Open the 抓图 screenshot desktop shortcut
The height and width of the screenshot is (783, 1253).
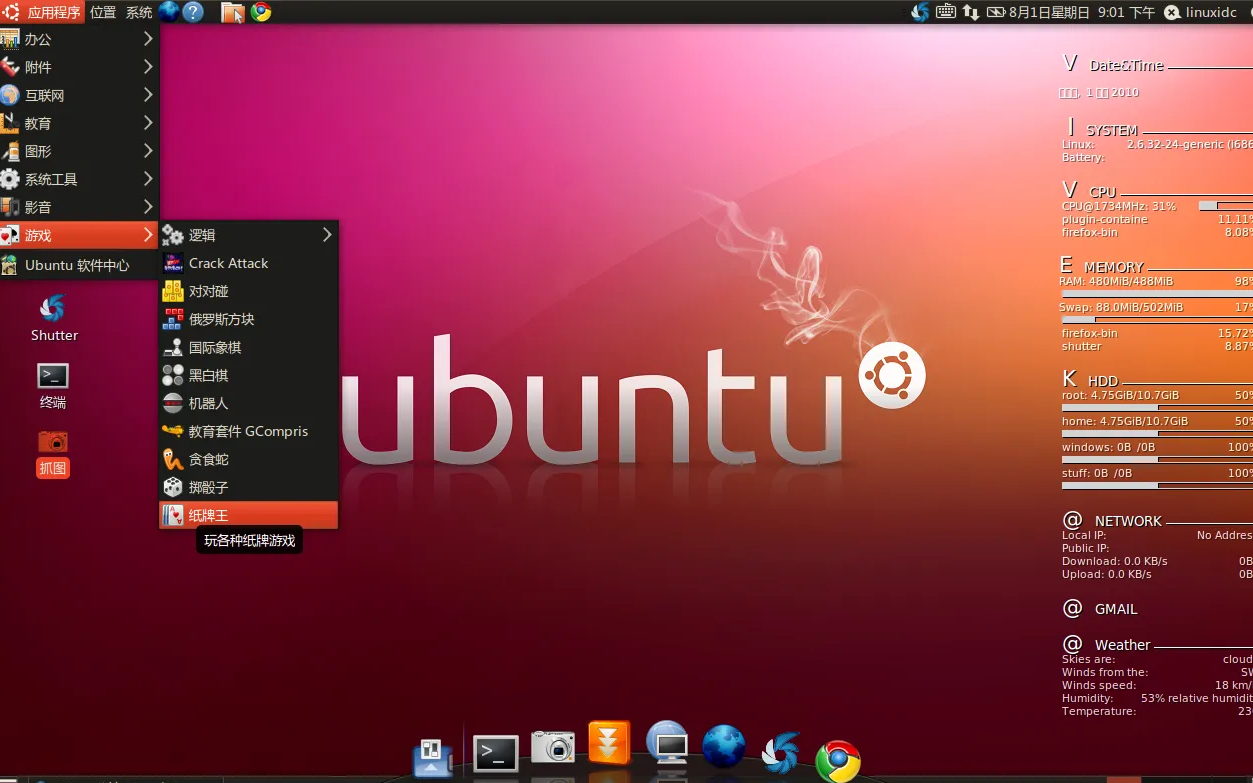coord(53,453)
